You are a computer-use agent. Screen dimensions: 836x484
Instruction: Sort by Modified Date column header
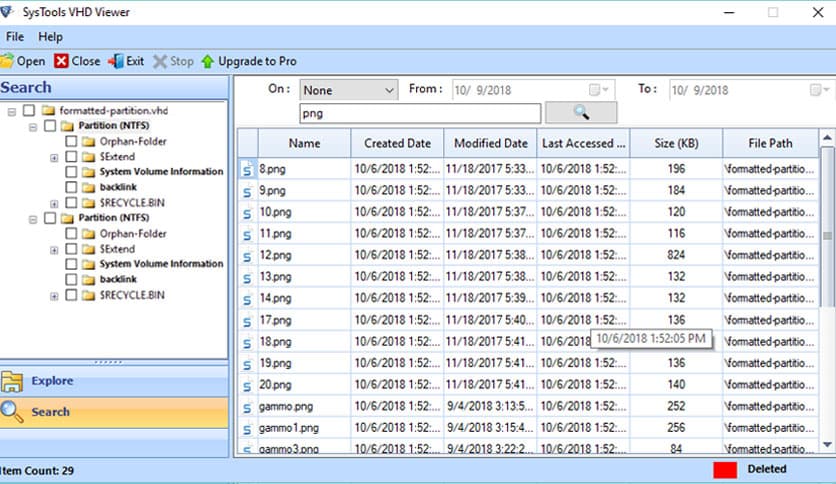tap(491, 143)
